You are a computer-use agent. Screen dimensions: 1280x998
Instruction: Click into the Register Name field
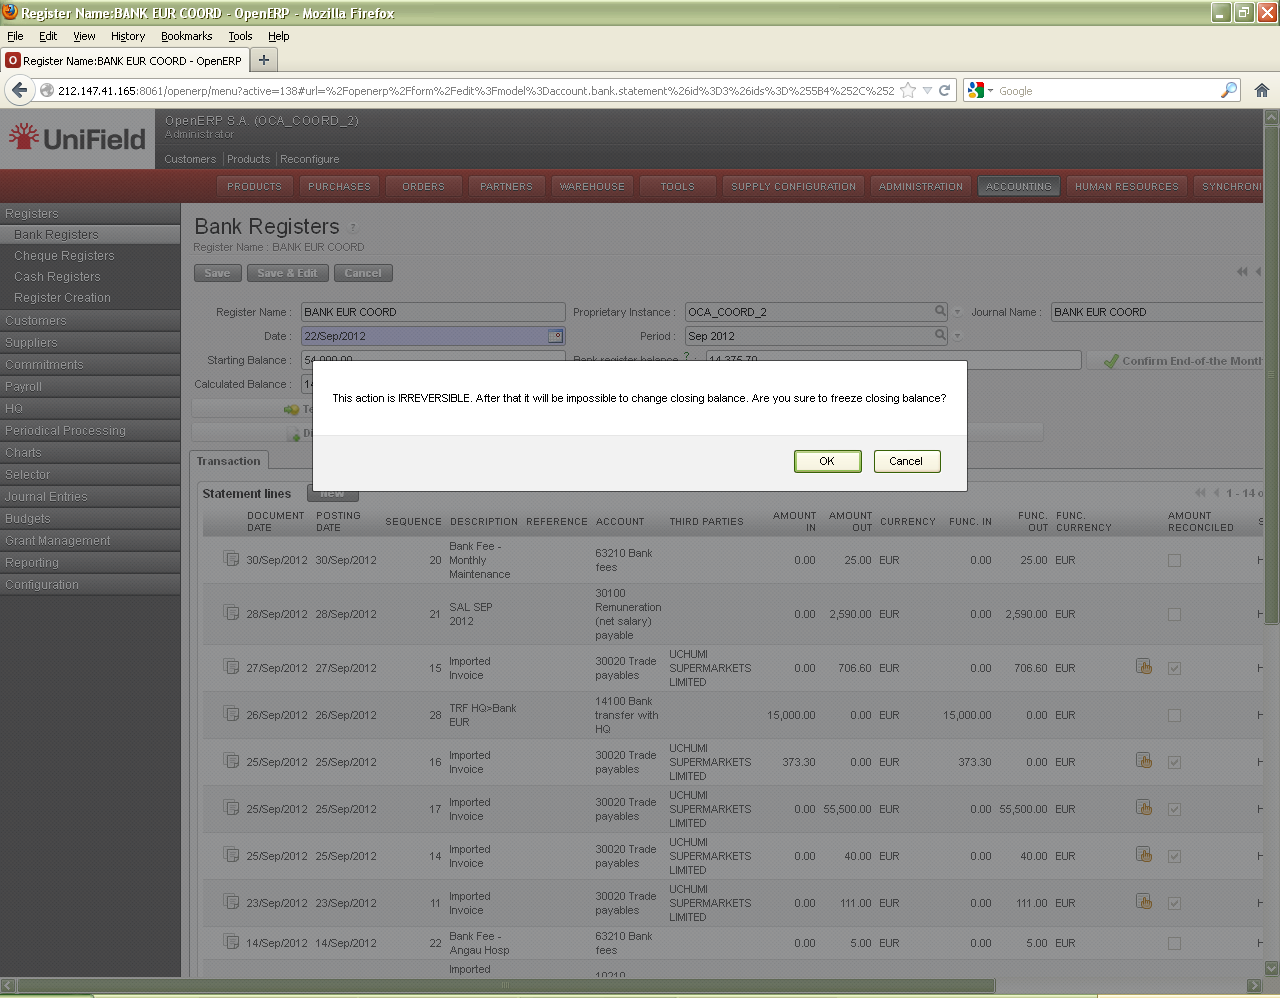pos(432,312)
